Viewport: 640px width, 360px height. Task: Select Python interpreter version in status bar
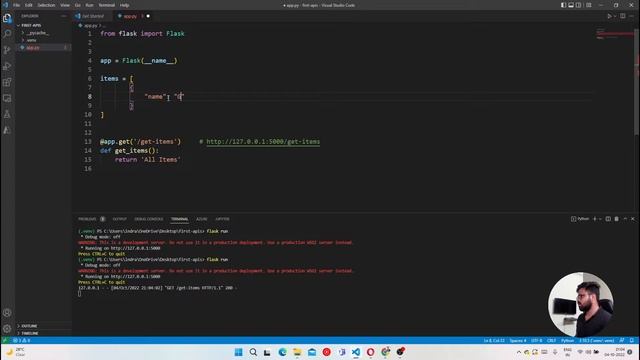click(x=596, y=340)
